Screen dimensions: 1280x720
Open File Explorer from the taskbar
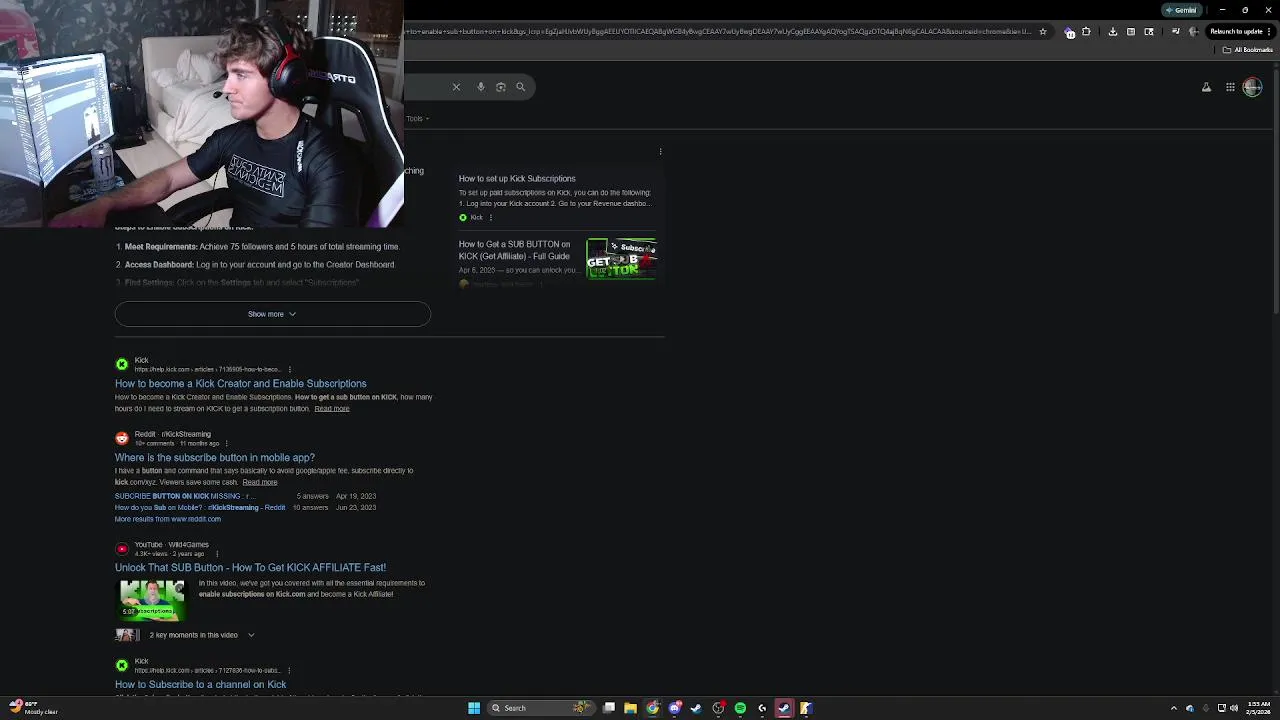pos(630,708)
